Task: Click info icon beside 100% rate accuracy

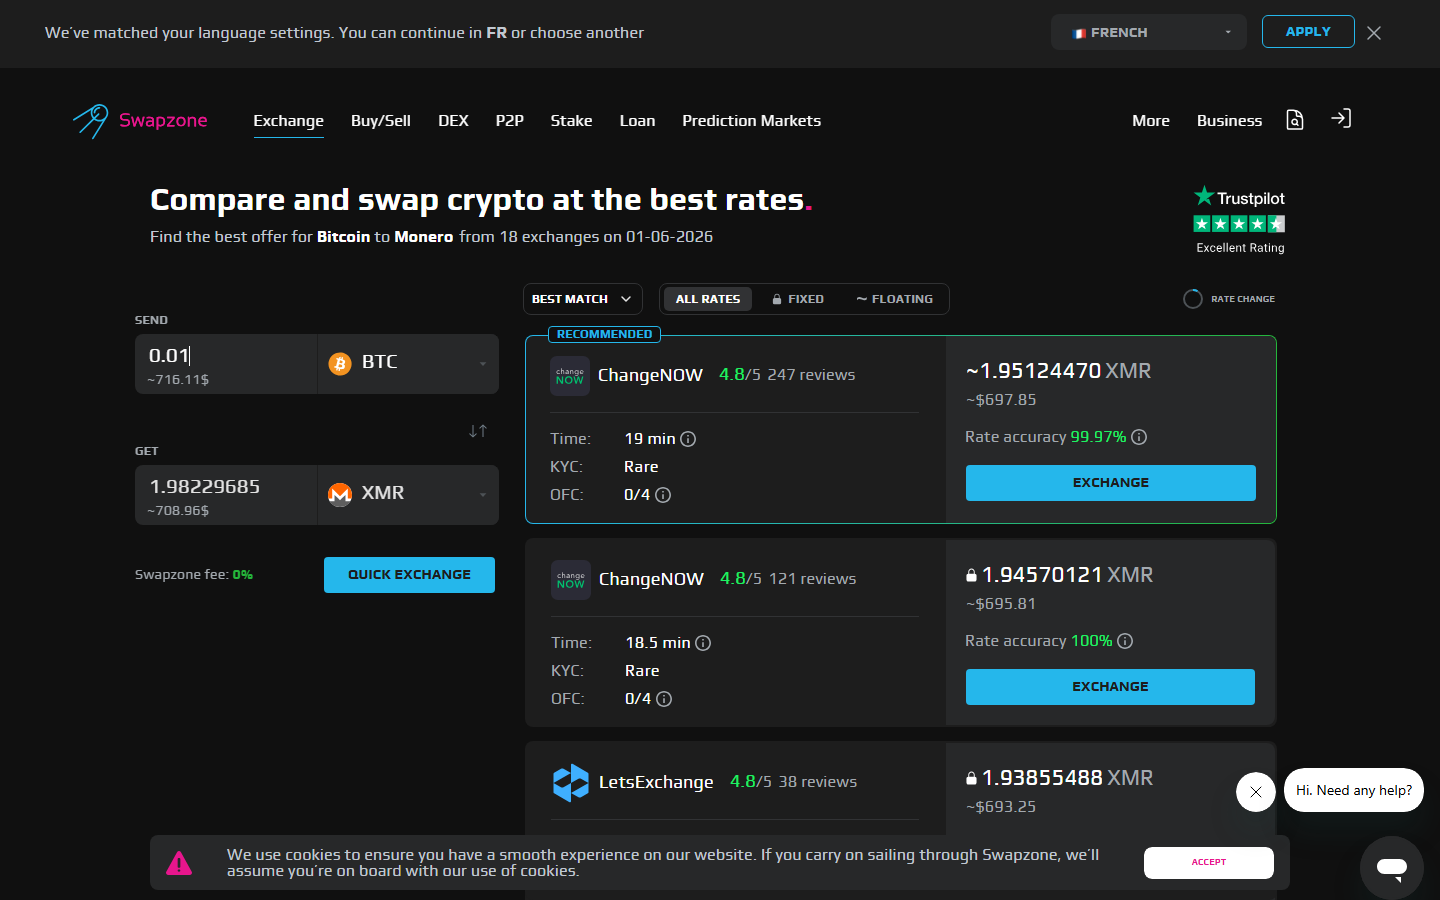Action: pyautogui.click(x=1125, y=641)
